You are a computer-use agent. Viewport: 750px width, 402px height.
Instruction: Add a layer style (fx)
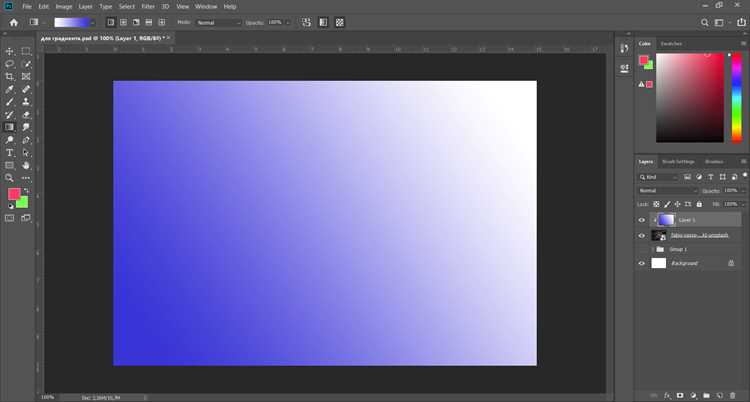(667, 396)
